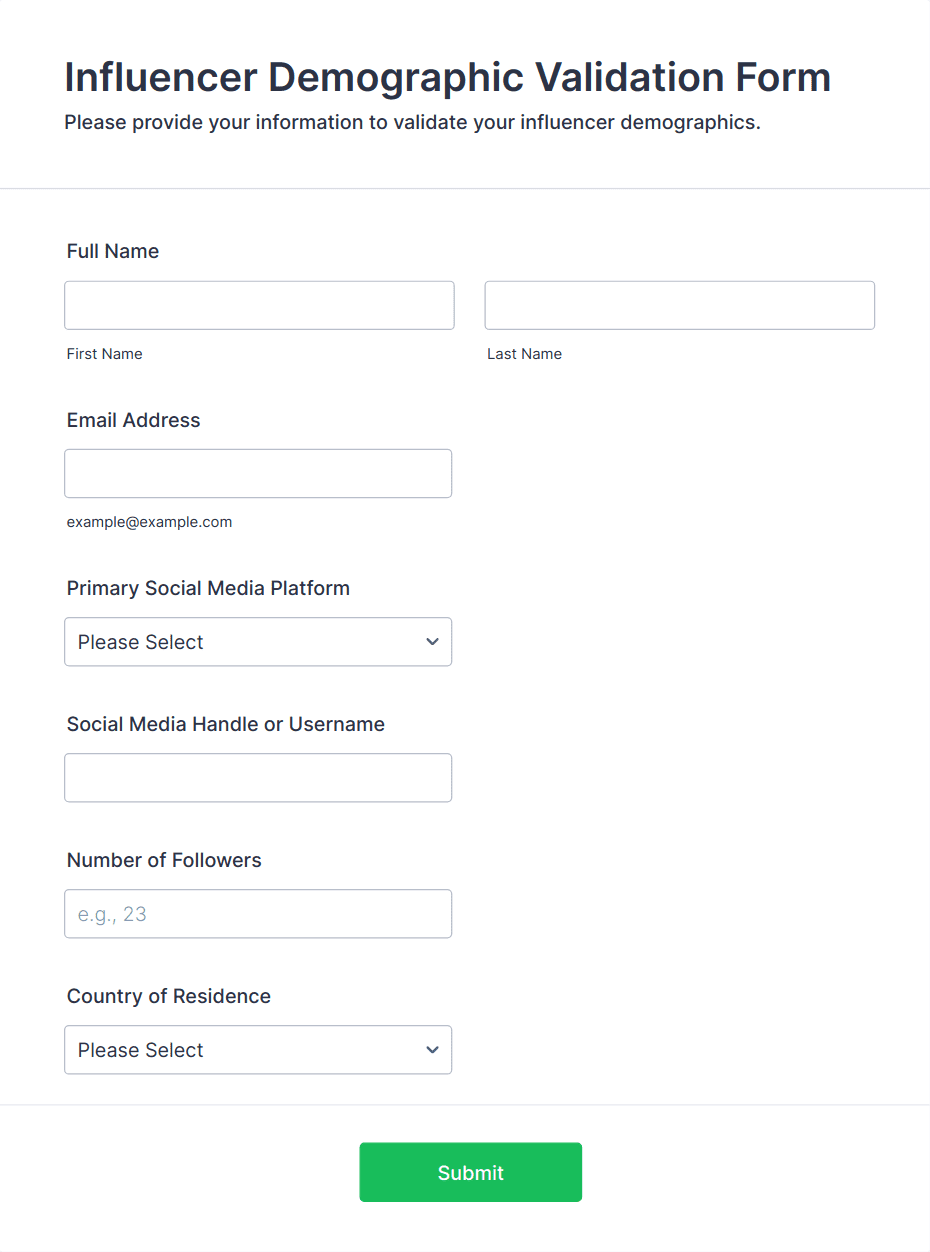This screenshot has width=930, height=1252.
Task: Click the Email Address label
Action: [134, 420]
